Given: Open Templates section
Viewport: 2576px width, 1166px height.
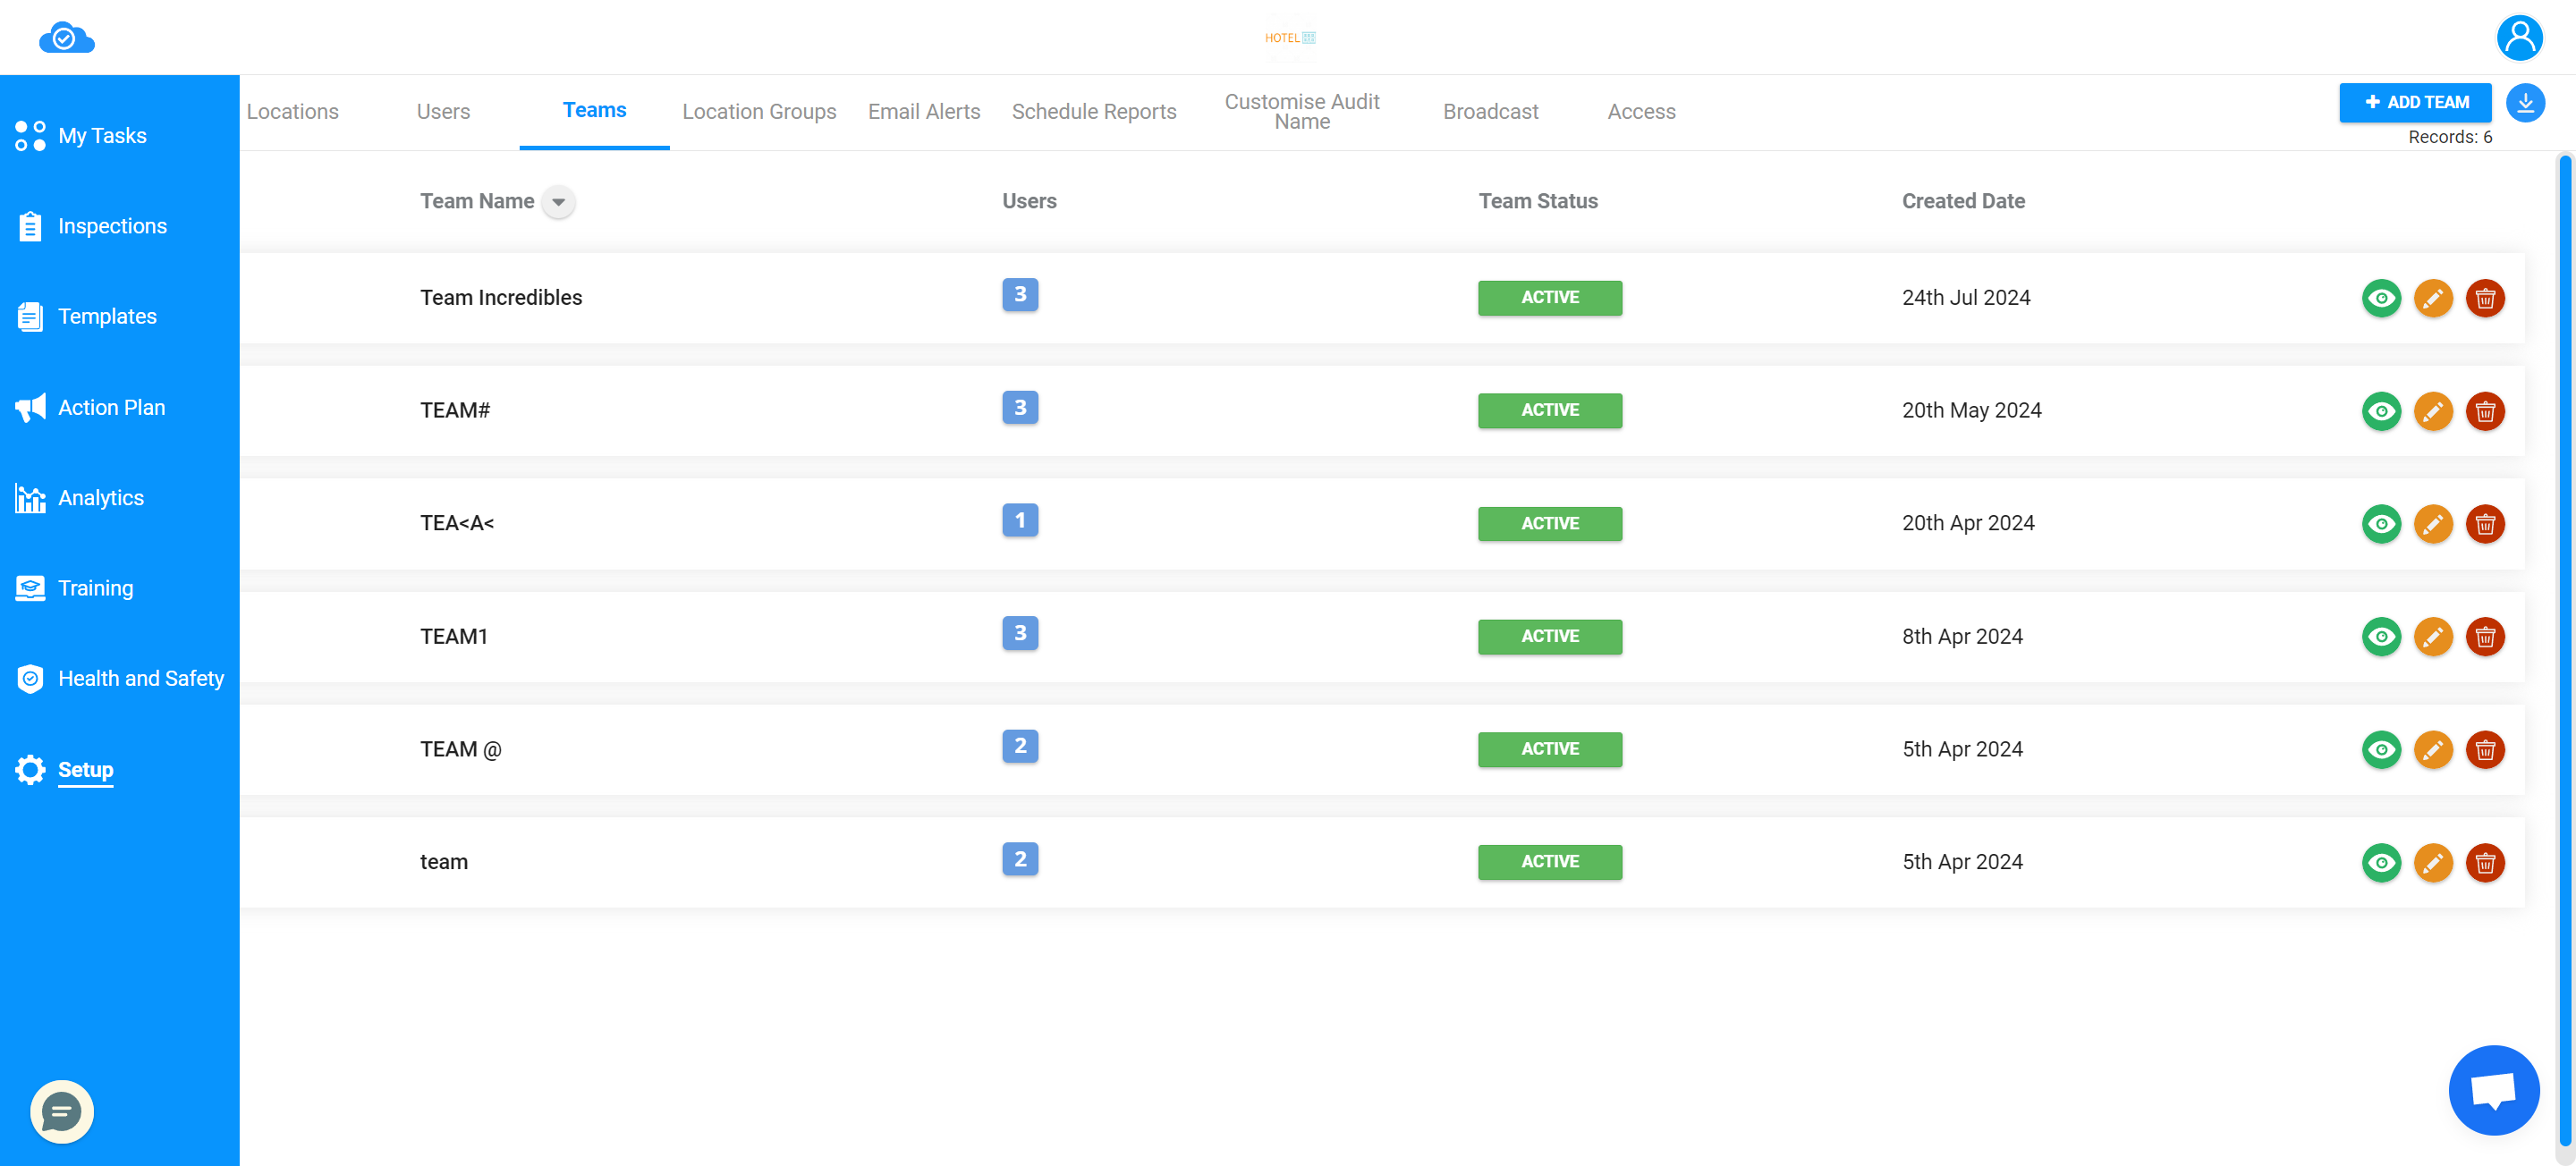Looking at the screenshot, I should point(87,317).
